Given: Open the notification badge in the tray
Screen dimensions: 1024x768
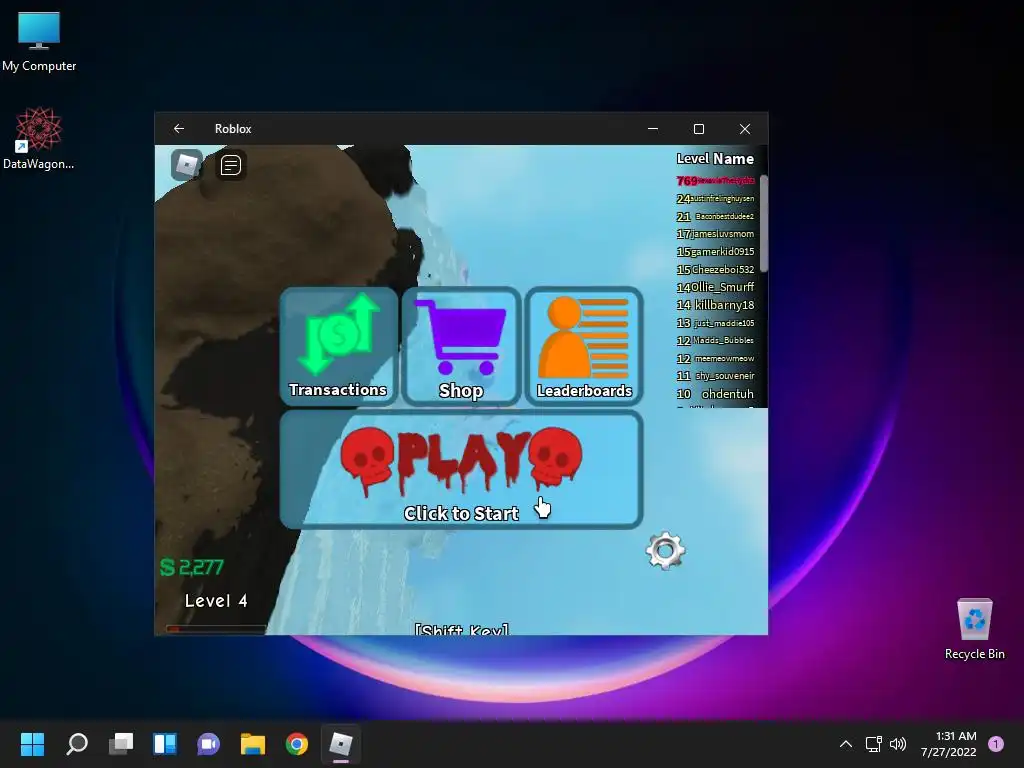Looking at the screenshot, I should click(x=996, y=744).
